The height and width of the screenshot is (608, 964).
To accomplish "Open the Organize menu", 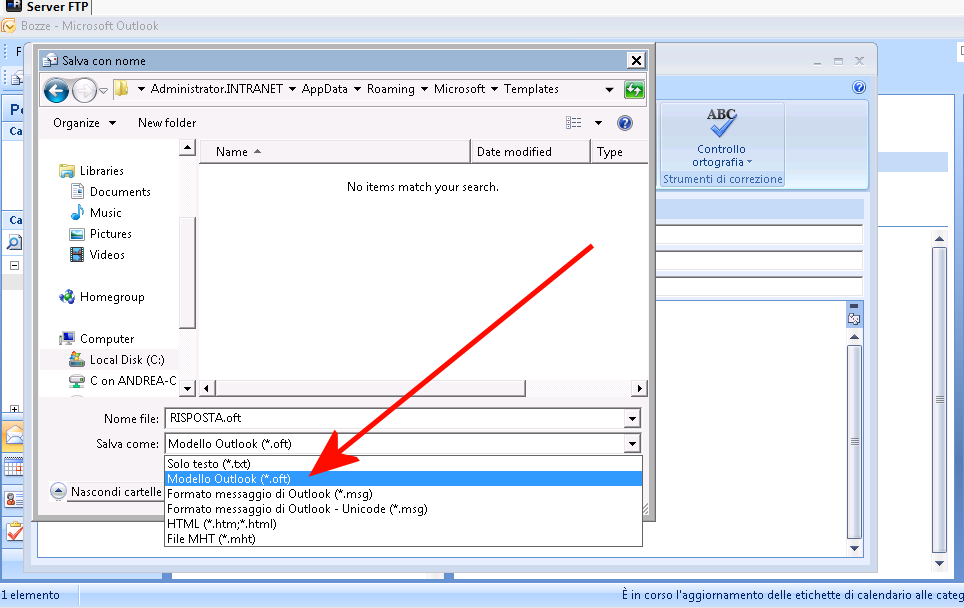I will 84,123.
